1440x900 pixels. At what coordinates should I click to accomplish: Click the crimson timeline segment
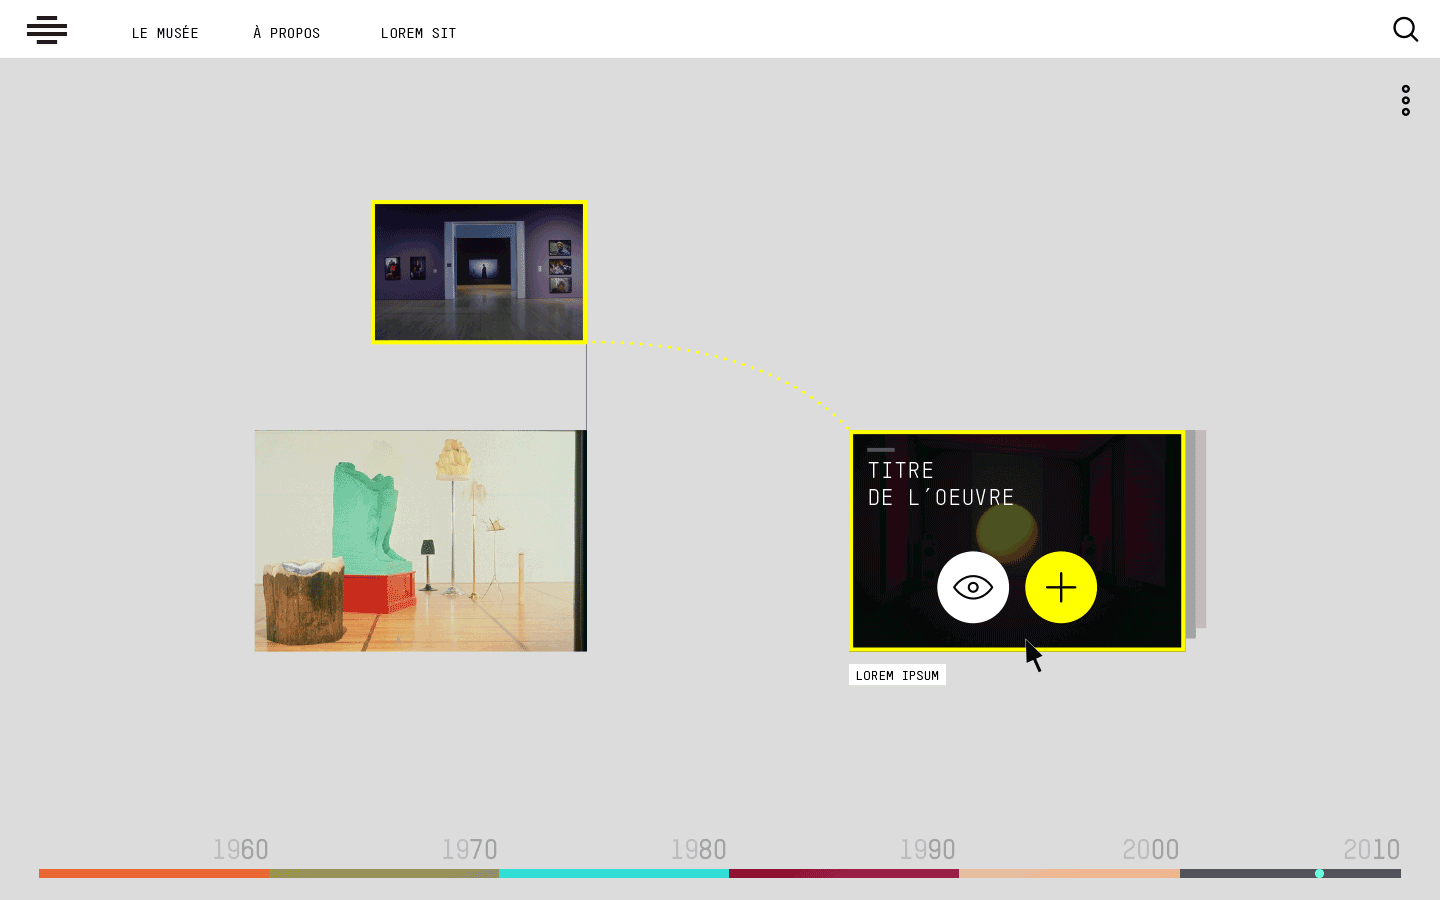pyautogui.click(x=844, y=873)
